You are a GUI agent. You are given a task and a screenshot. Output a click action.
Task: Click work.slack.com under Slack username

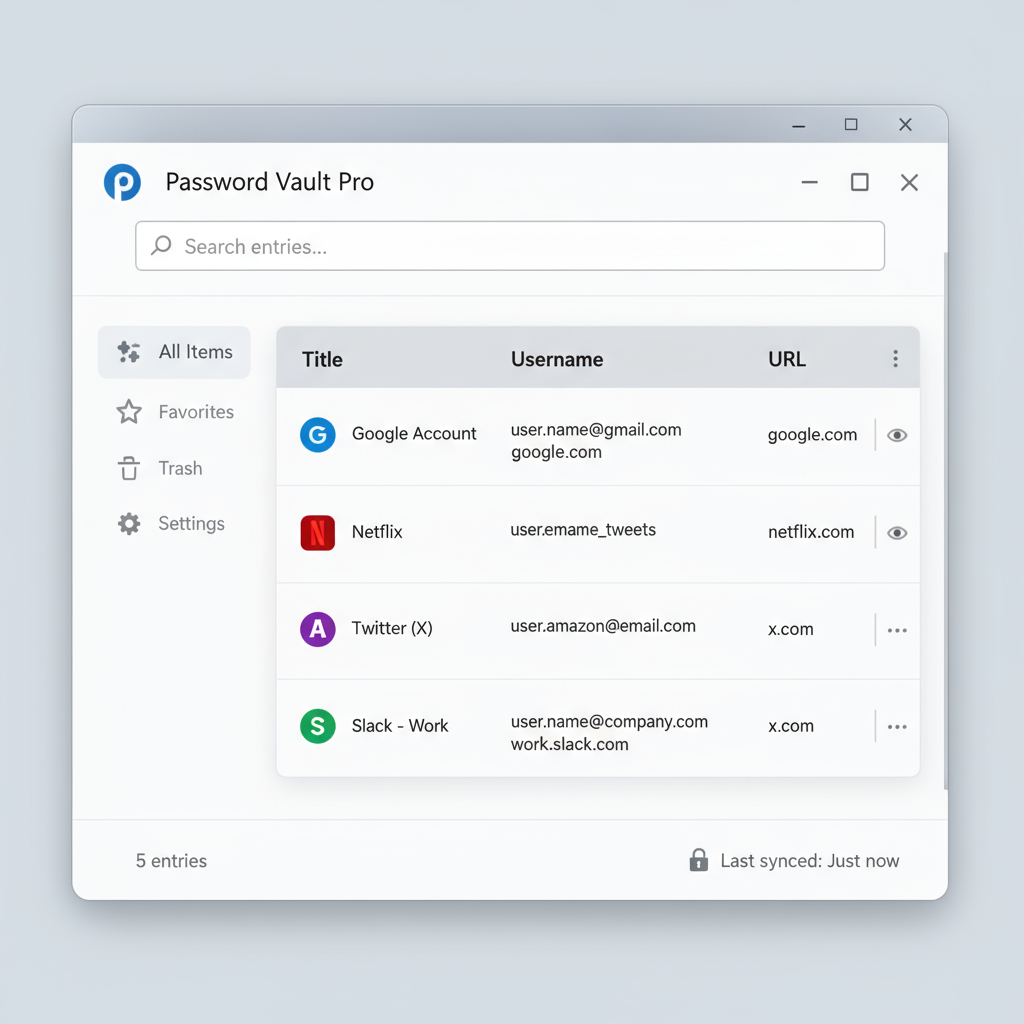click(569, 744)
